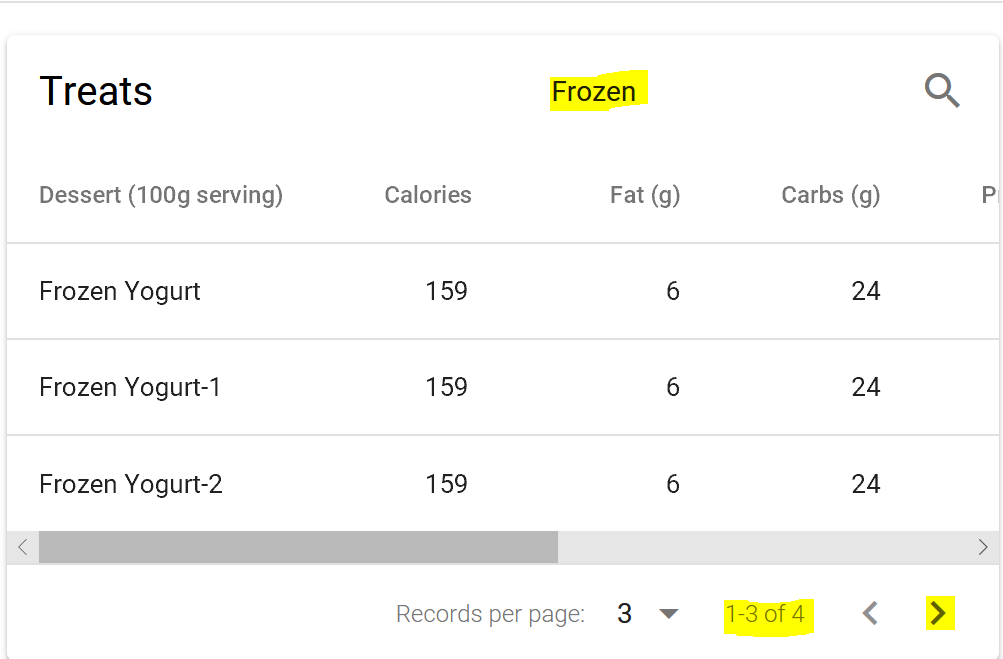Select the records per page value 3
The height and width of the screenshot is (659, 1003).
point(624,614)
